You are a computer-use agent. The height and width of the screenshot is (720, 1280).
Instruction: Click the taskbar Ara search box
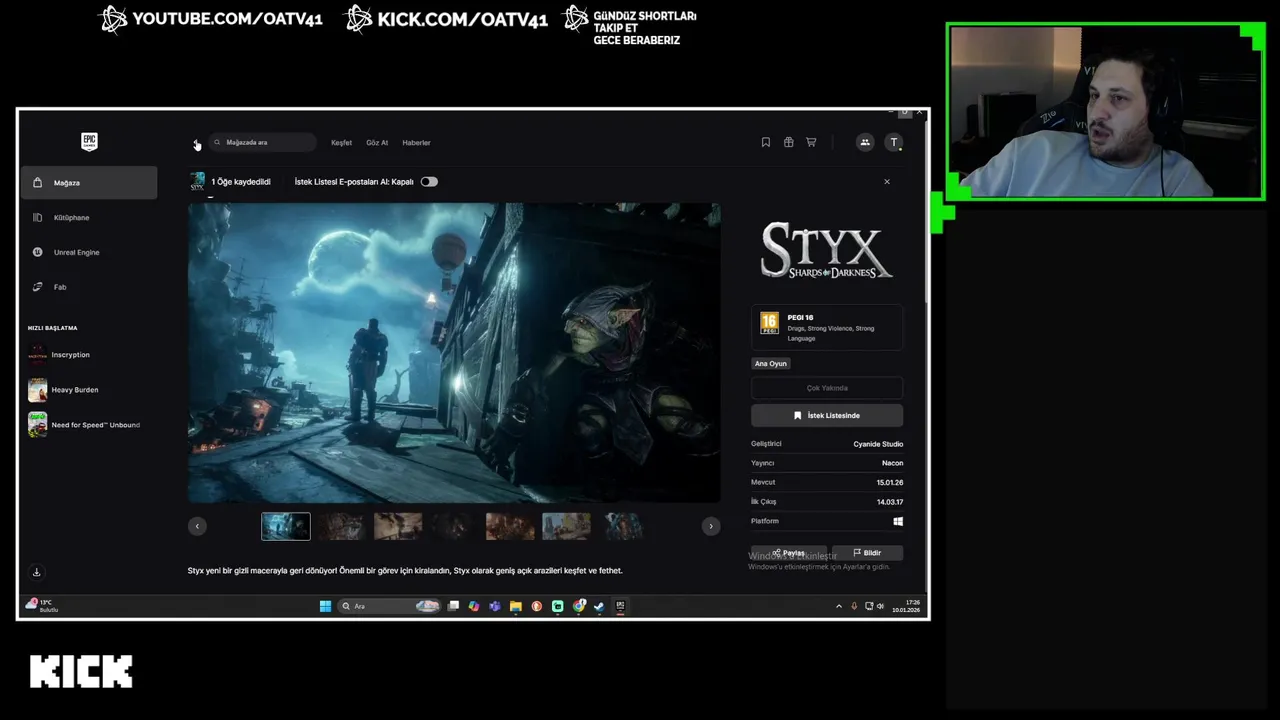(x=389, y=606)
